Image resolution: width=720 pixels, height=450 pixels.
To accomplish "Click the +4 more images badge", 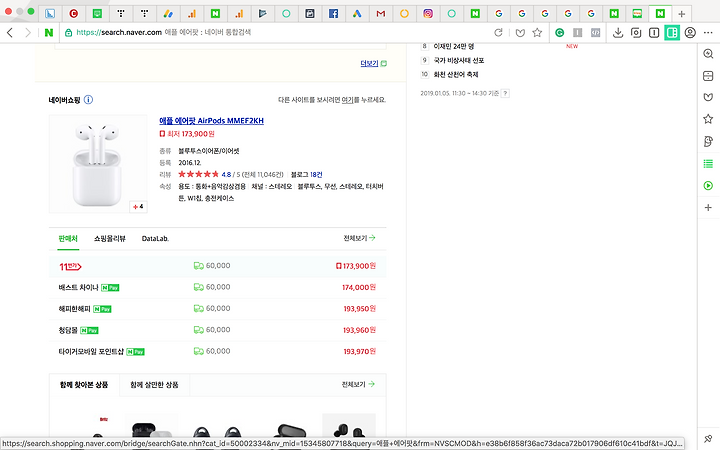I will click(138, 207).
